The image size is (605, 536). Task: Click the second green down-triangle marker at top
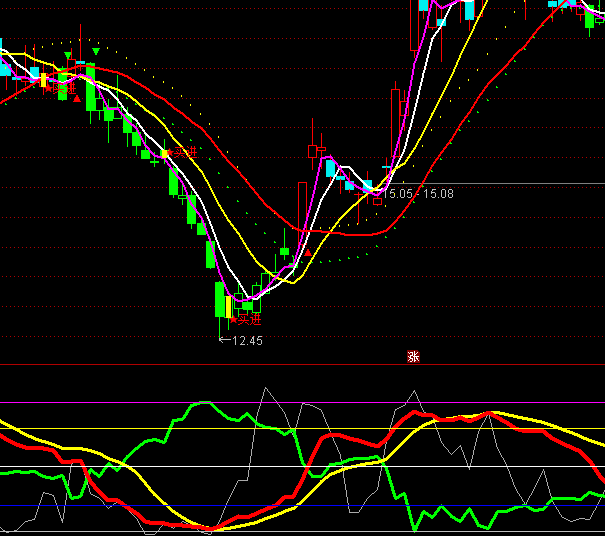[x=95, y=51]
